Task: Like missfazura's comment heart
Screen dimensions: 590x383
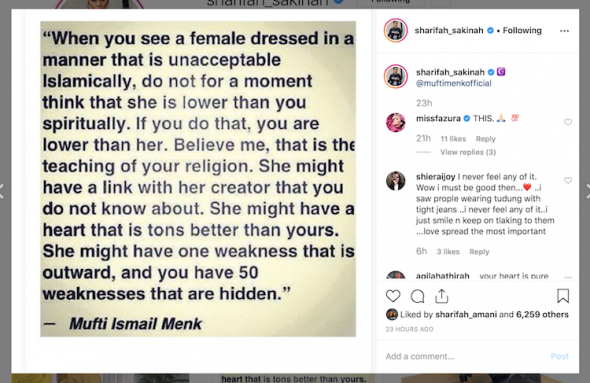Action: [568, 122]
